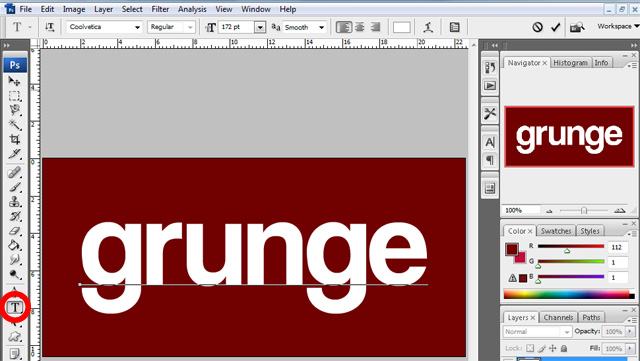The width and height of the screenshot is (640, 361).
Task: Toggle Lock transparent pixels
Action: [x=530, y=348]
